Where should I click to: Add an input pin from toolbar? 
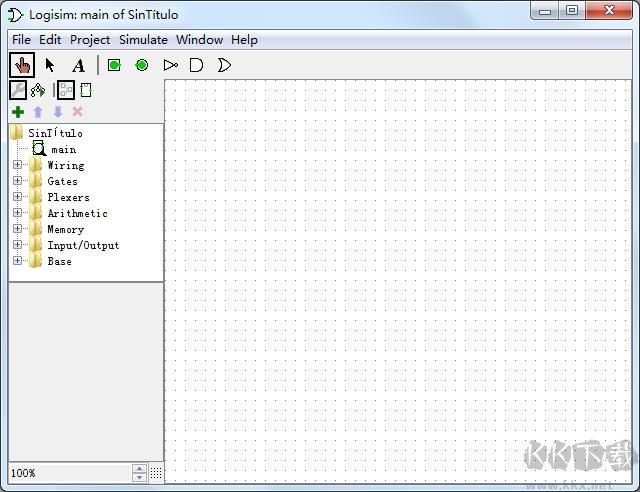(114, 65)
